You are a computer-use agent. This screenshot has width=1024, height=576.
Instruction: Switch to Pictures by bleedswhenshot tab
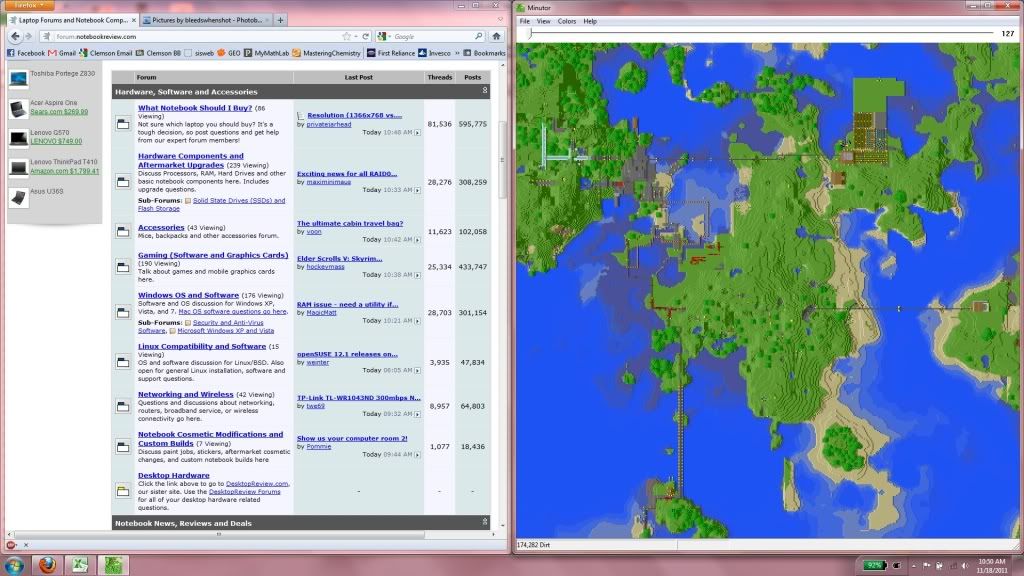205,20
